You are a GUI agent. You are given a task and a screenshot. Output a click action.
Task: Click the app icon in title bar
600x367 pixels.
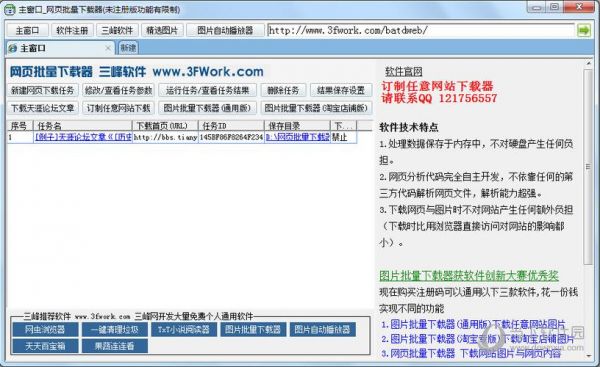[x=10, y=10]
